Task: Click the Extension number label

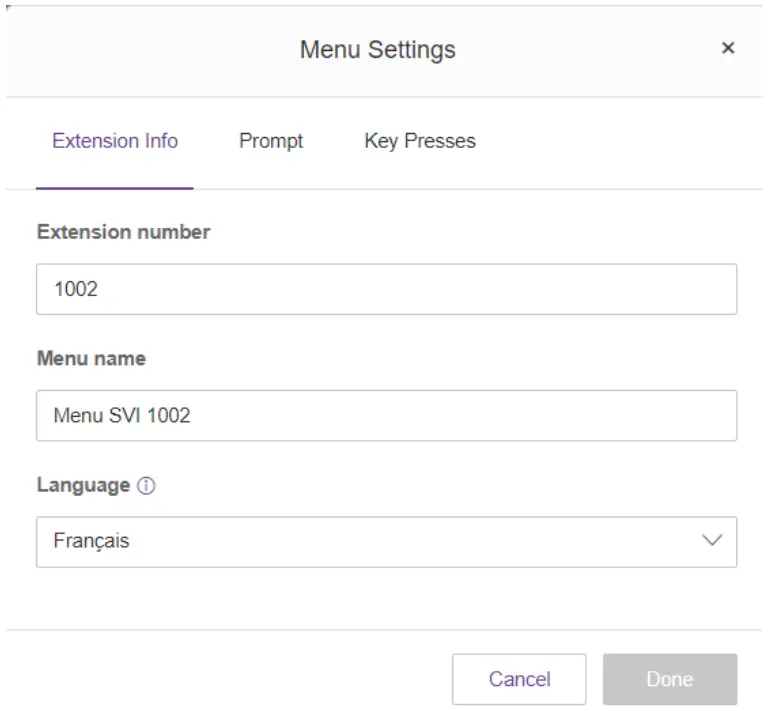Action: click(123, 232)
